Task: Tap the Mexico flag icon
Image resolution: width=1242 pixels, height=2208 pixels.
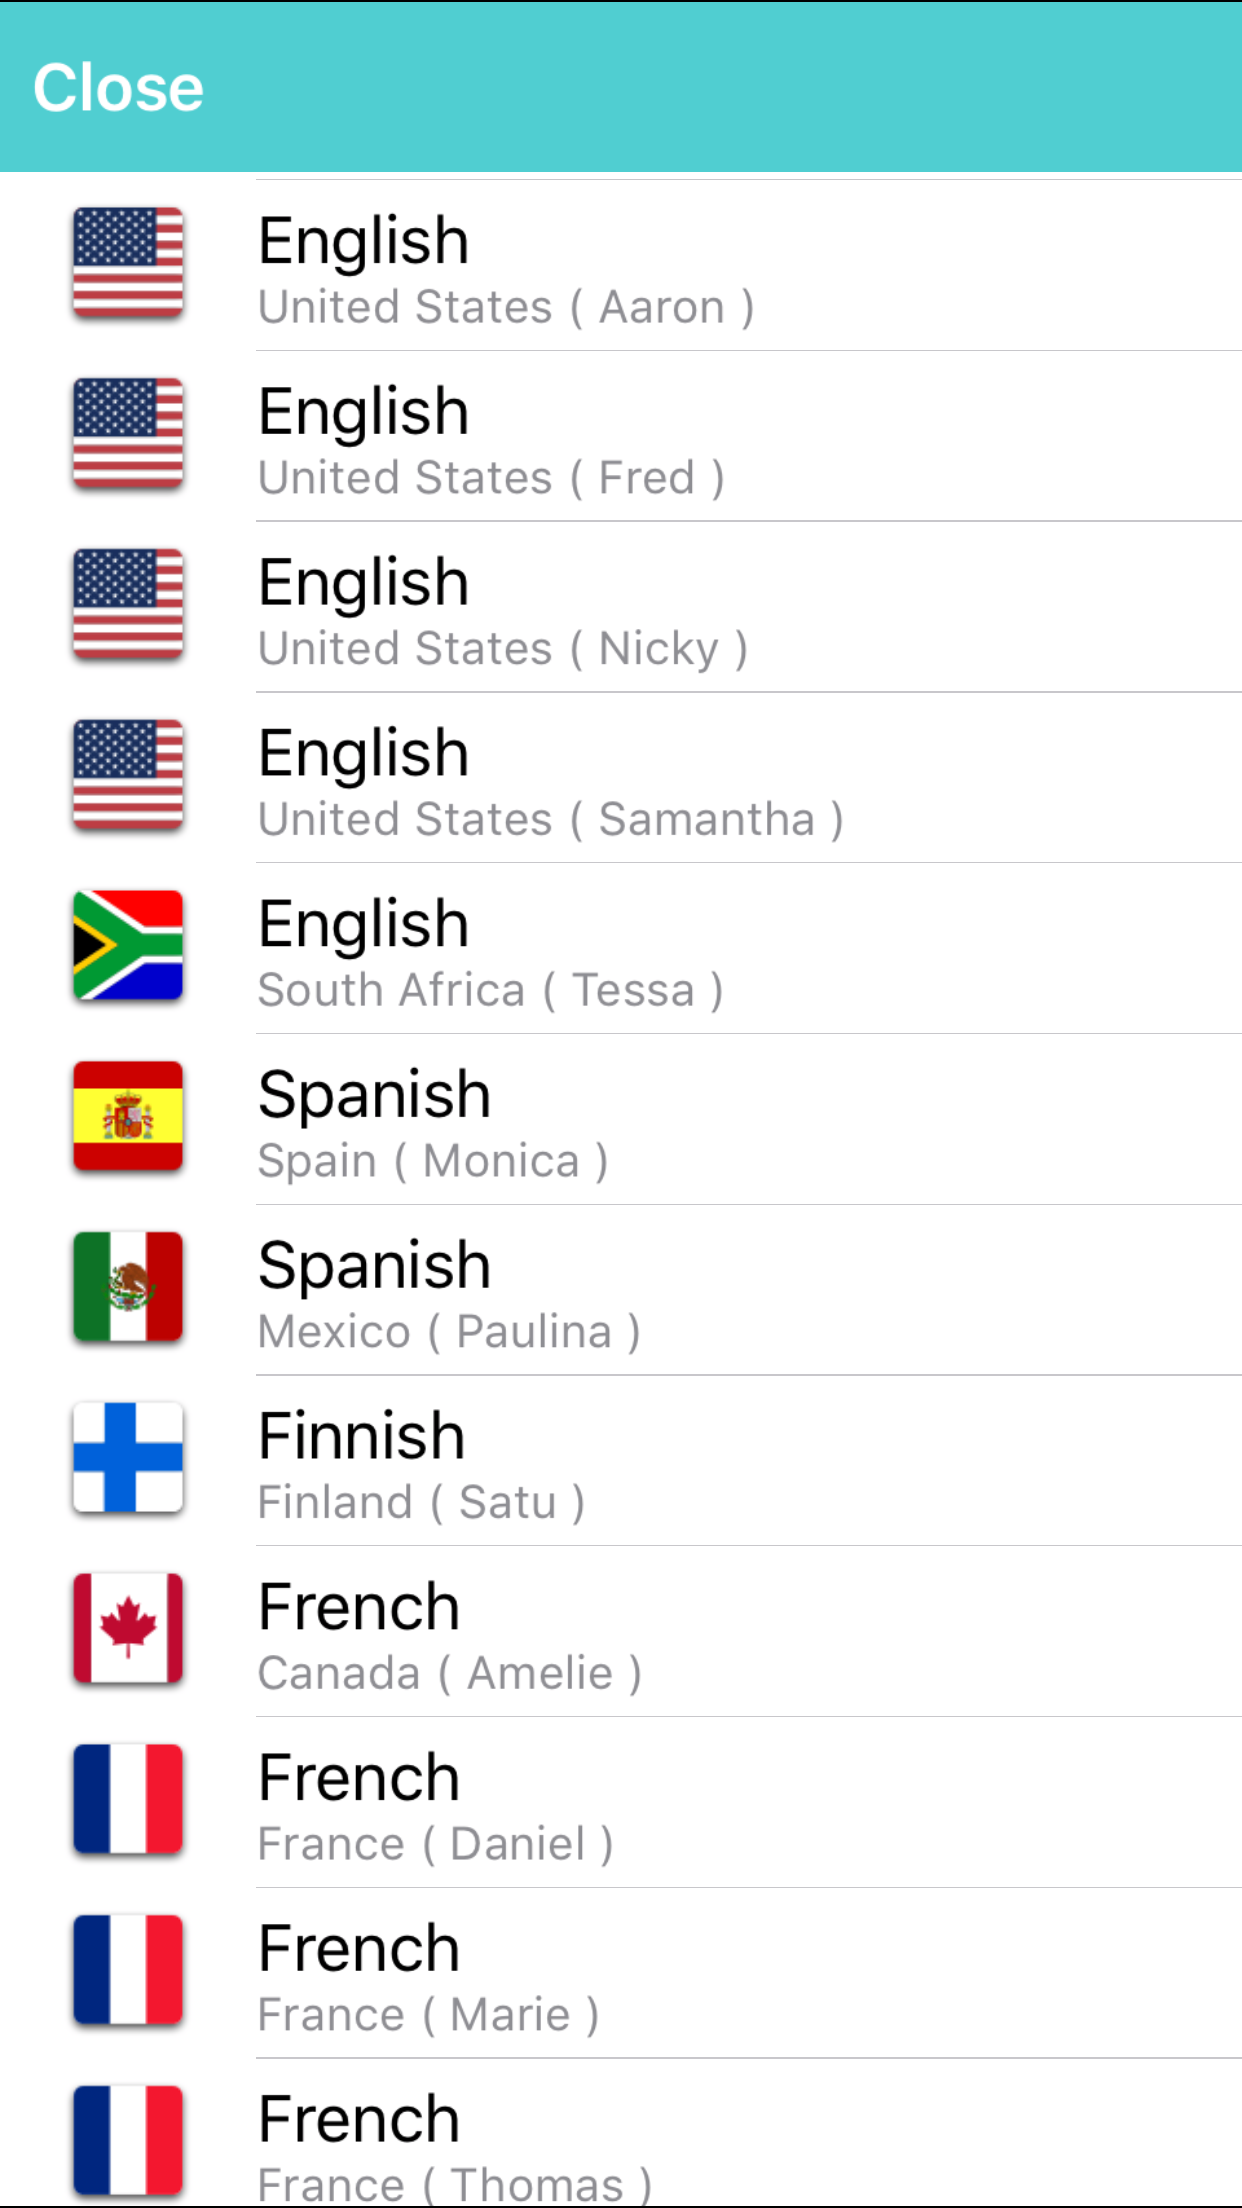Action: [128, 1288]
